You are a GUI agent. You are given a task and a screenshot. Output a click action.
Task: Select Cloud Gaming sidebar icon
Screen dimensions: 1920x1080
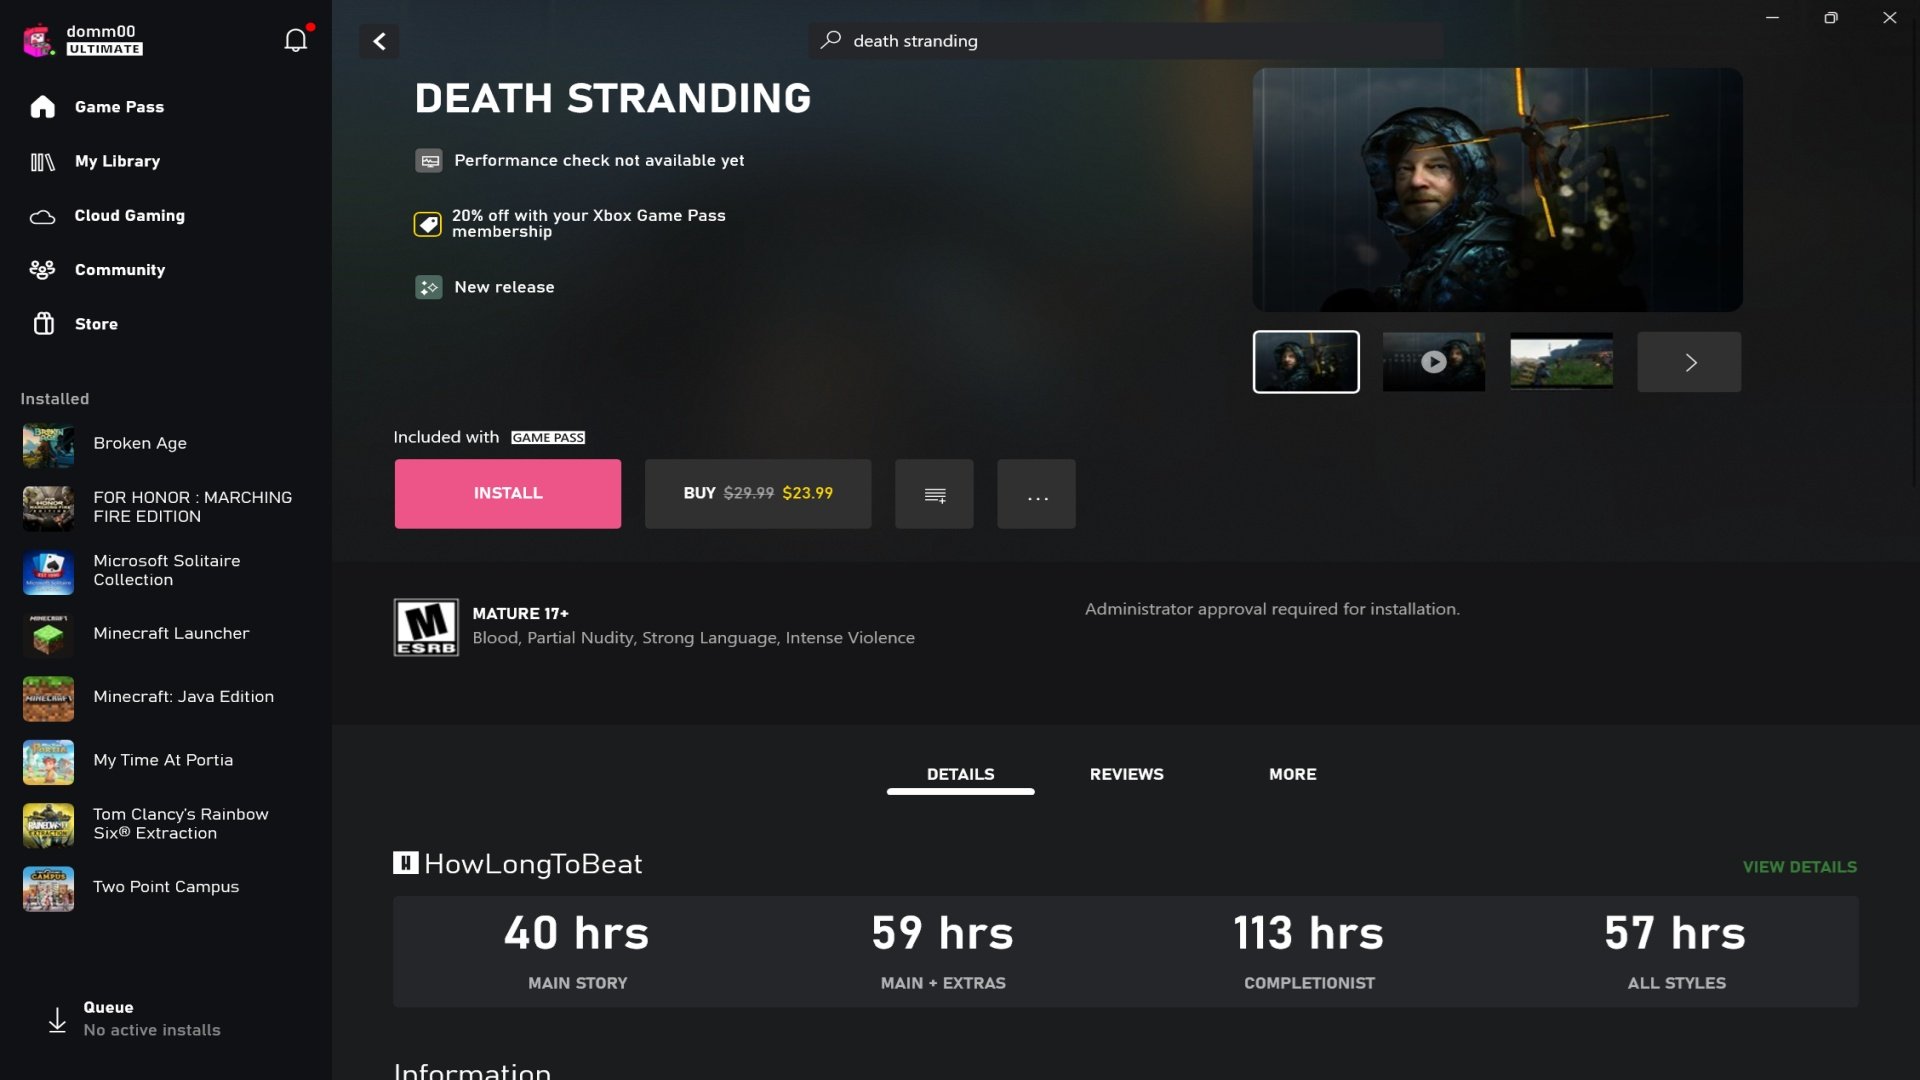[42, 215]
